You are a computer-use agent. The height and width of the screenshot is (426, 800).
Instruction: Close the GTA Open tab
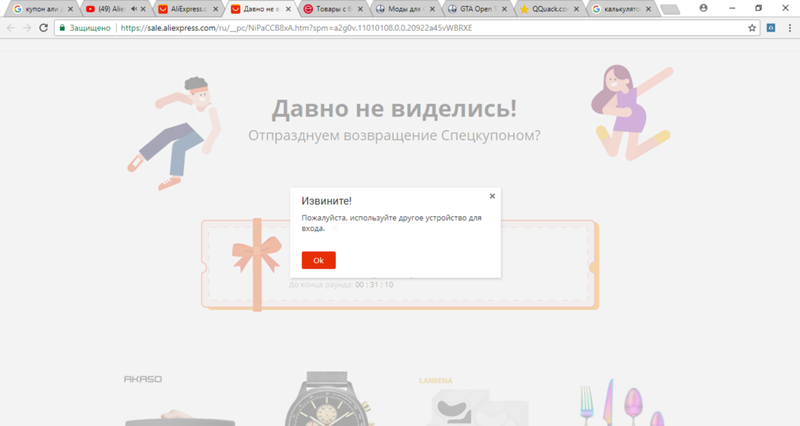click(504, 9)
